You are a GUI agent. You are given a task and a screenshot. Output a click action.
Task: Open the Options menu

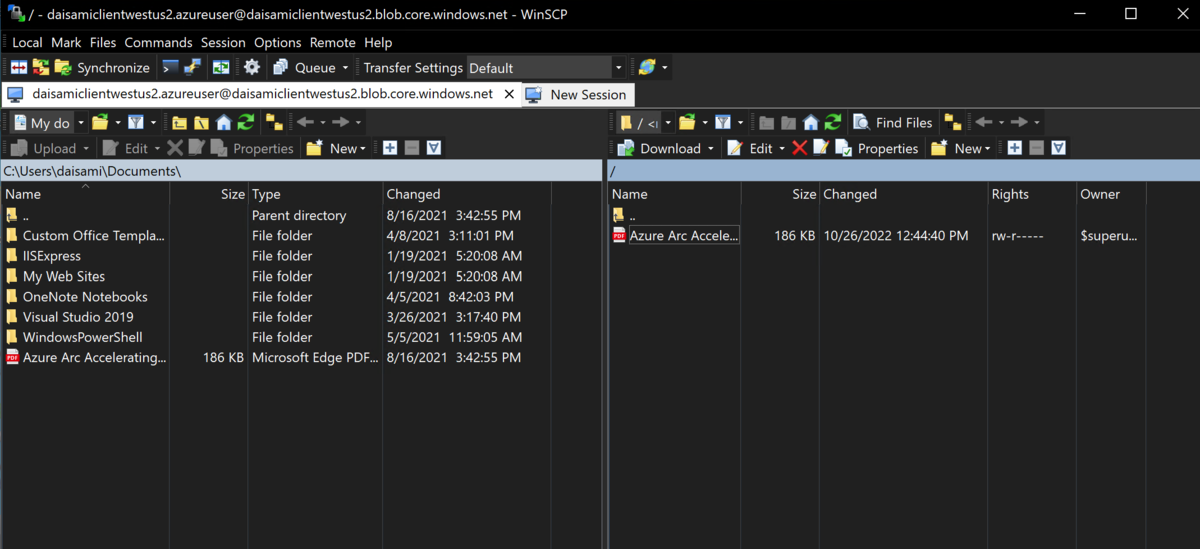(277, 43)
